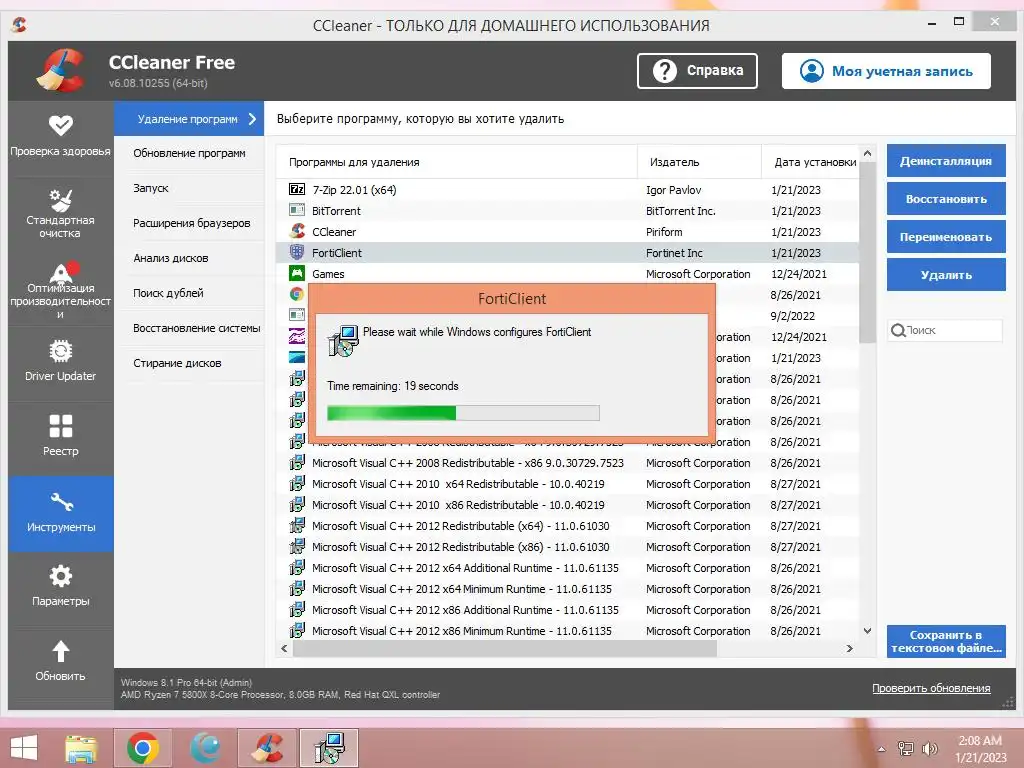The height and width of the screenshot is (768, 1024).
Task: Sort by Издатель column header
Action: 699,162
